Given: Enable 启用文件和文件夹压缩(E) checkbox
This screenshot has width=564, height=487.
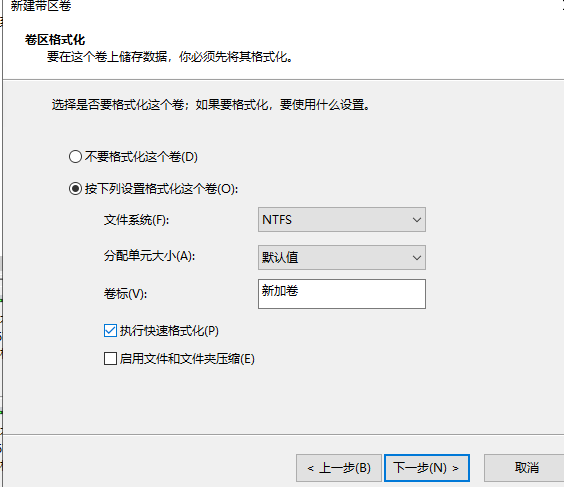Looking at the screenshot, I should pos(110,359).
